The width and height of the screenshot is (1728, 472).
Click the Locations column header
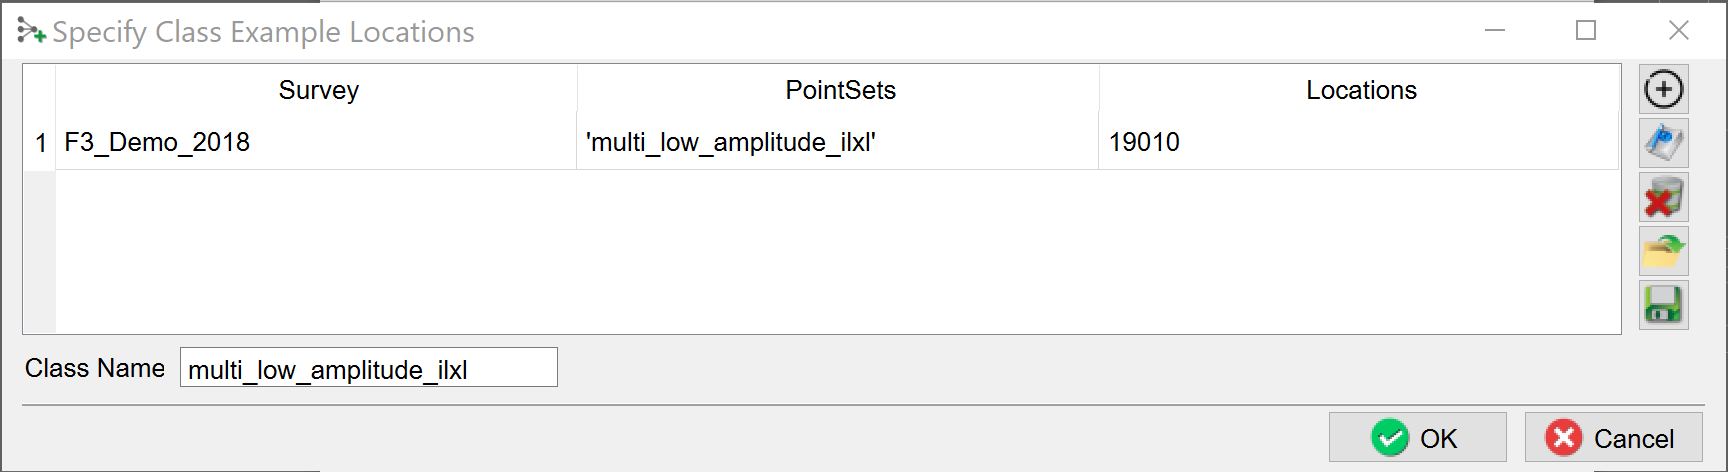point(1361,90)
